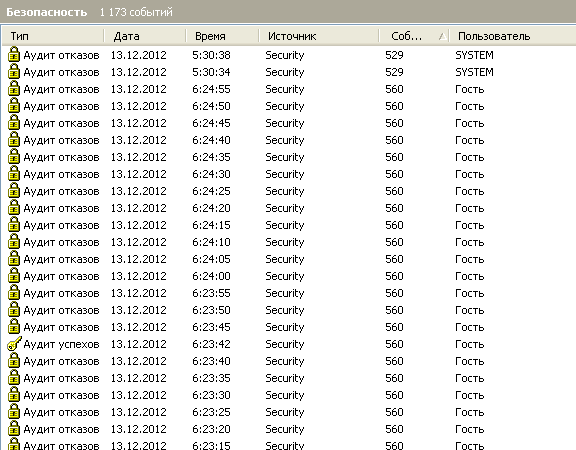Click the lock icon of the 6:24:55 event
Screen dimensions: 576x450
(x=14, y=89)
